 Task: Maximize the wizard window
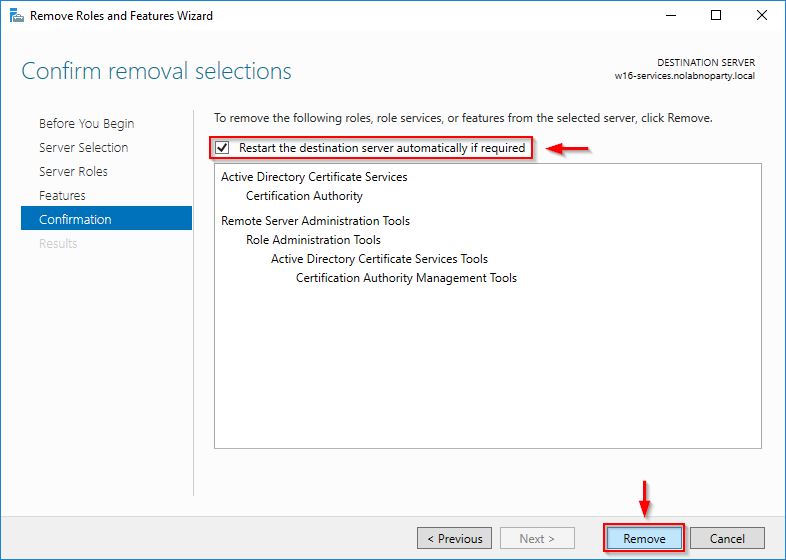(716, 16)
